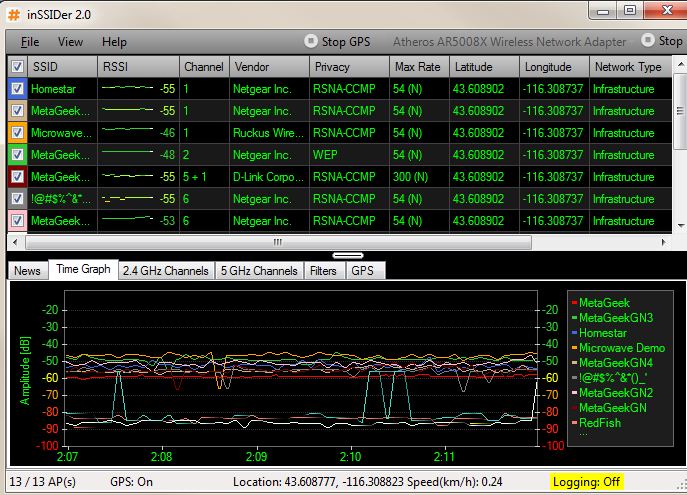Open the File menu
This screenshot has width=687, height=495.
[30, 42]
